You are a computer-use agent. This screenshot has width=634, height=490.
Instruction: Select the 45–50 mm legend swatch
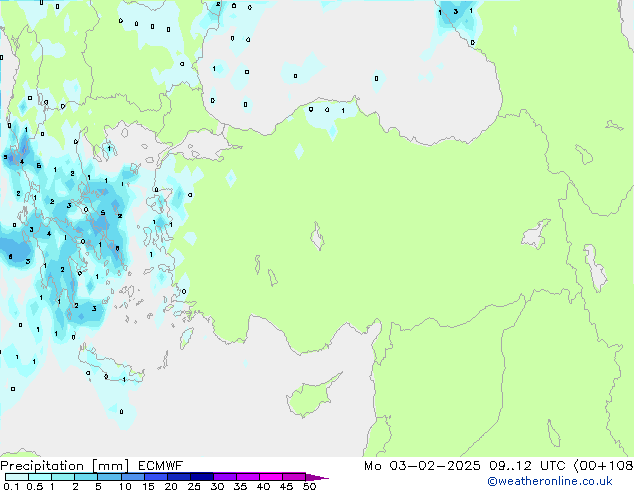click(294, 477)
